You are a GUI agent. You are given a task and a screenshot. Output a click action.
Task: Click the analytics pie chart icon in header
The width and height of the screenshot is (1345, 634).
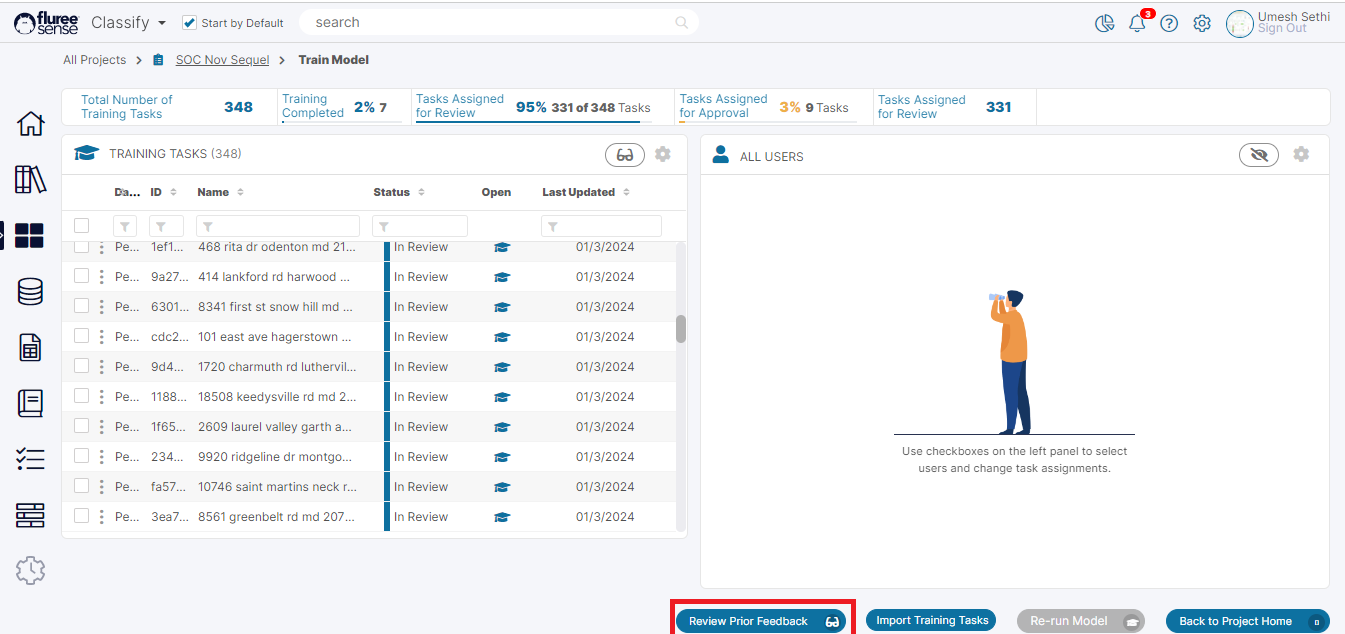(x=1105, y=23)
